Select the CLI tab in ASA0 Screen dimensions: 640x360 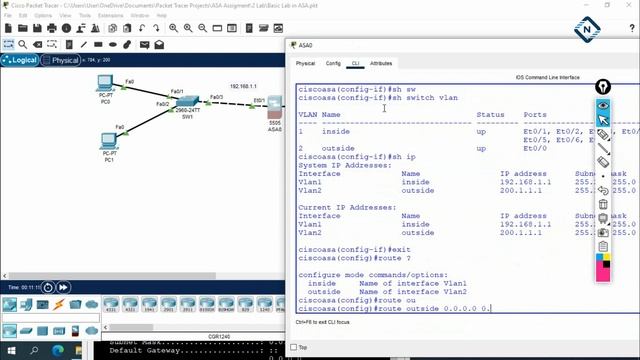click(x=355, y=63)
